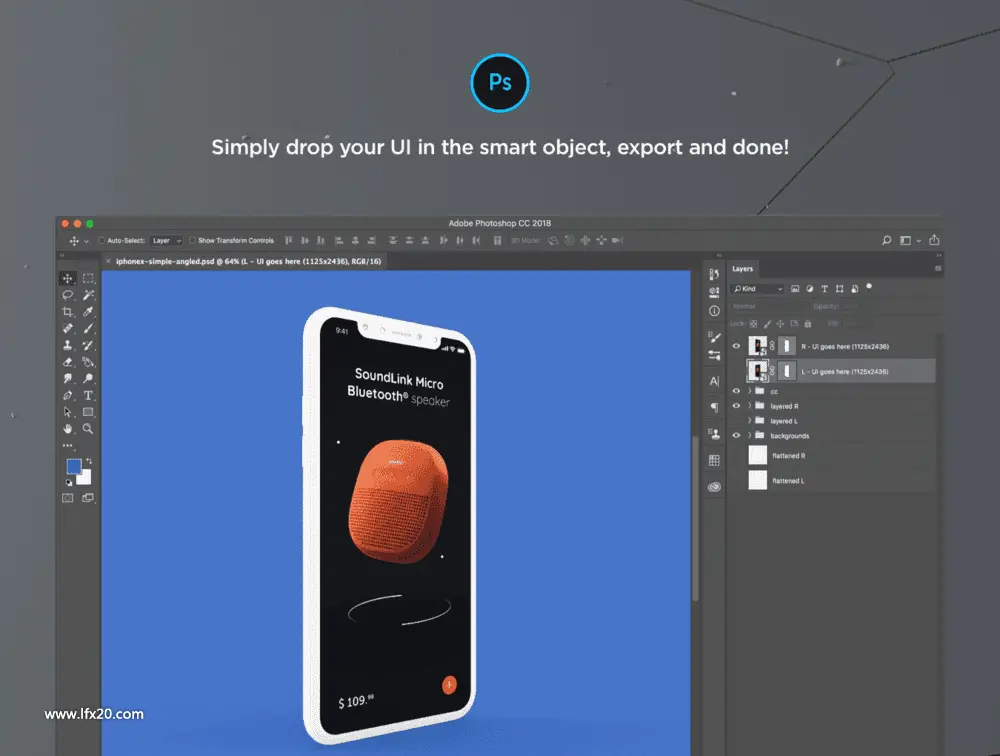Enable Show Transform Controls checkbox

point(192,241)
